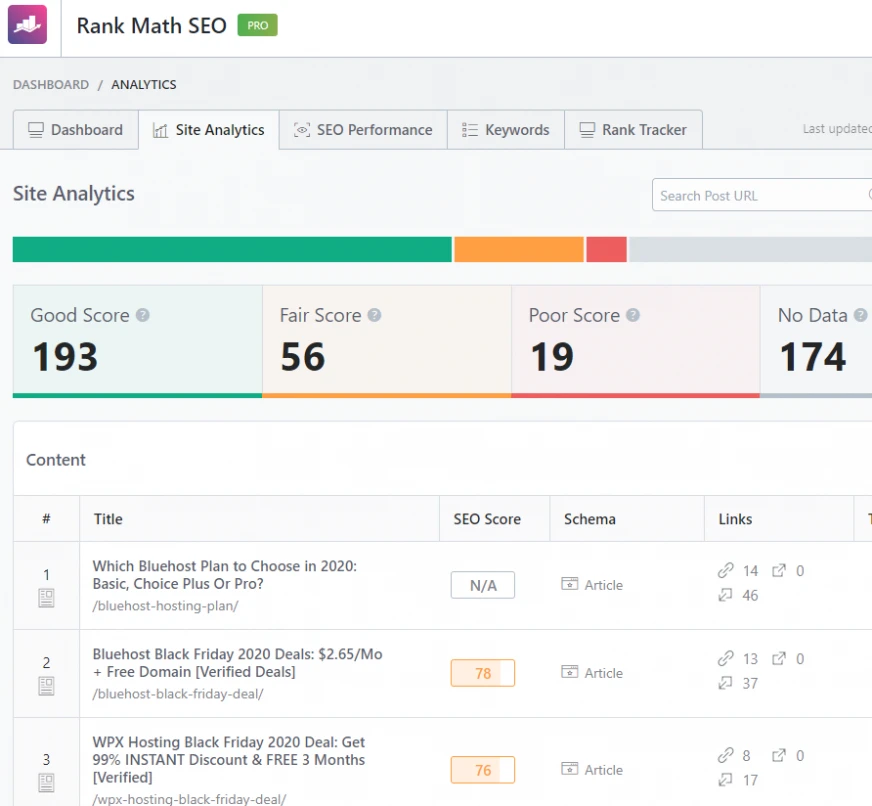Switch to the SEO Performance tab
Viewport: 872px width, 806px height.
pos(363,130)
